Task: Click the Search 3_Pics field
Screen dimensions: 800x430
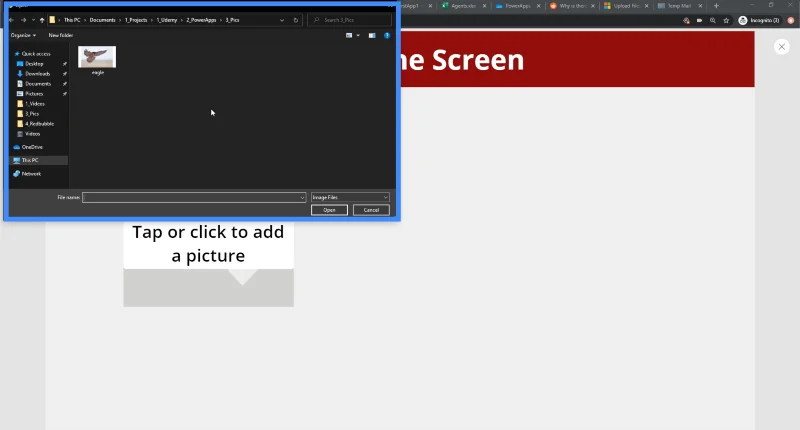Action: (x=349, y=20)
